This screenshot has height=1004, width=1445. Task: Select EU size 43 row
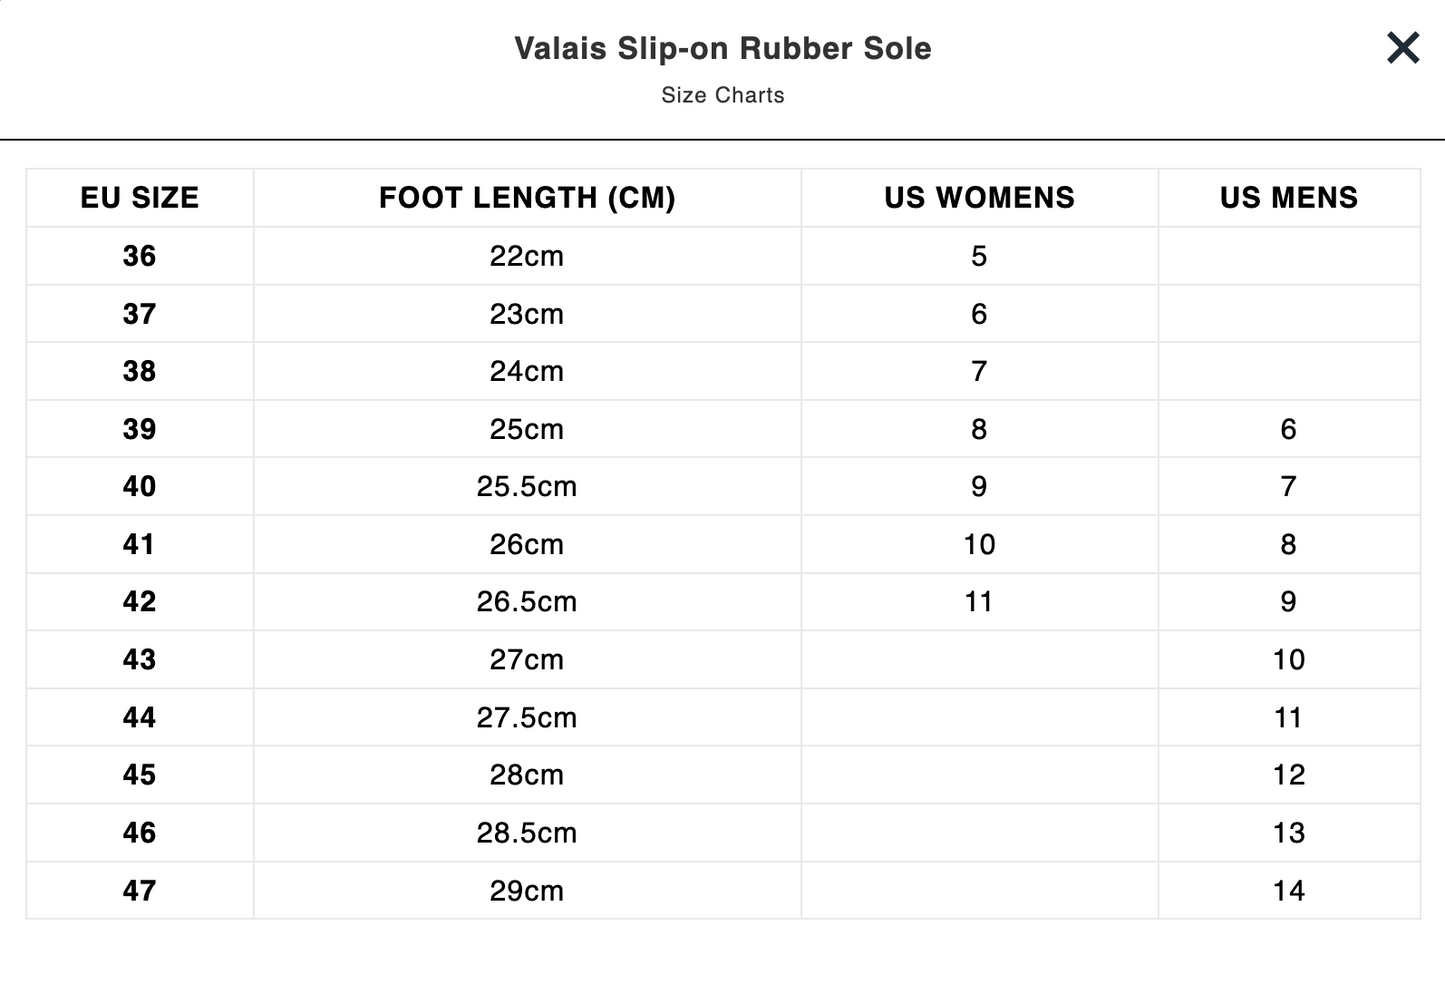[x=139, y=660]
